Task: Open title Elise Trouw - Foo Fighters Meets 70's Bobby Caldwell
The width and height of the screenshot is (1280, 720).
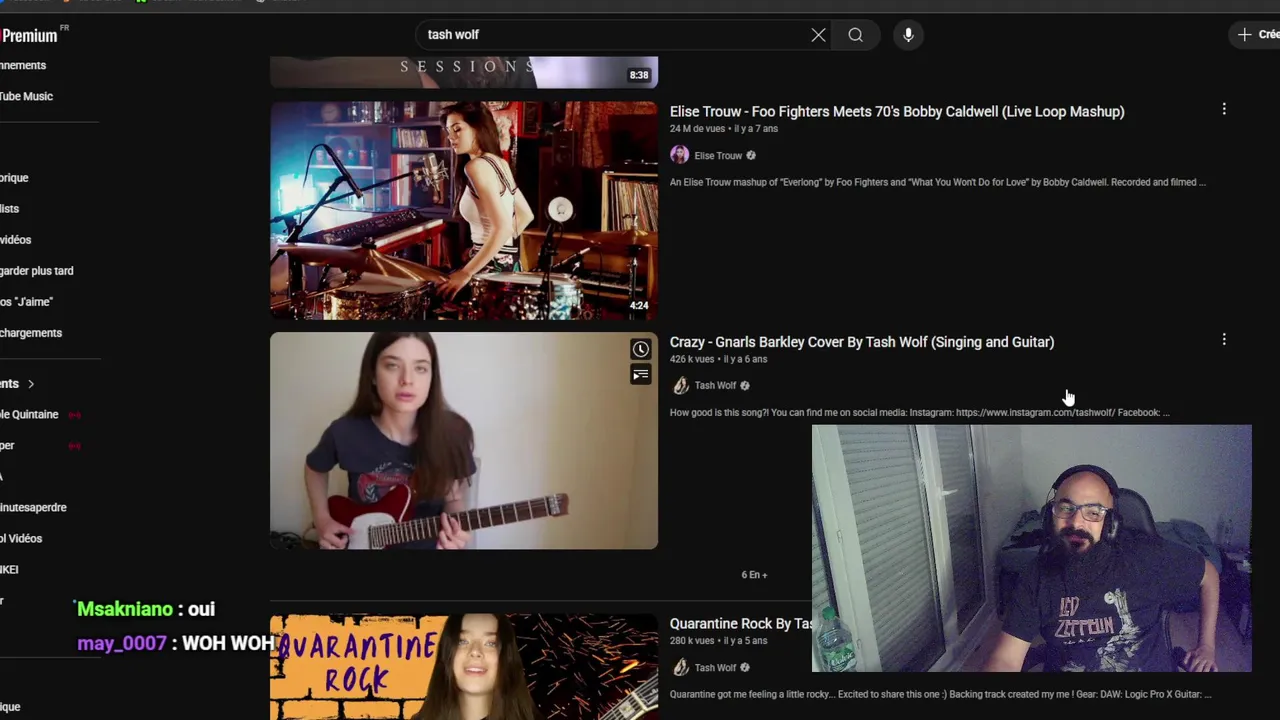Action: (897, 111)
